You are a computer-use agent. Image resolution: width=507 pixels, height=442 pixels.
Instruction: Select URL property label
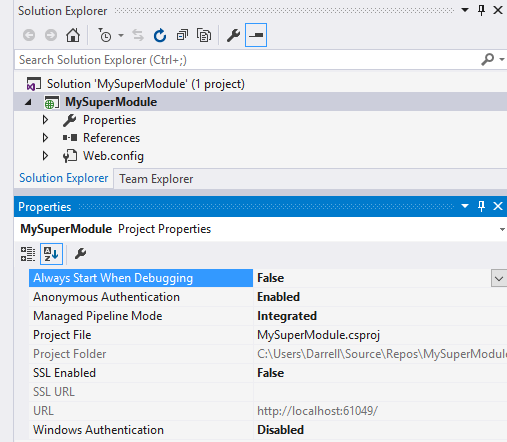click(43, 411)
